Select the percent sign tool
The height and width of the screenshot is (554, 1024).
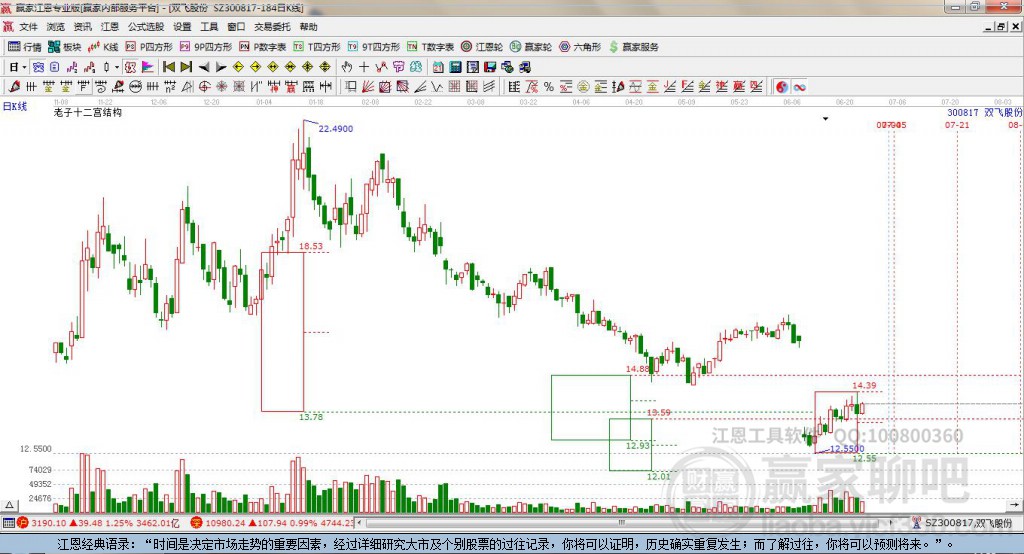[549, 87]
